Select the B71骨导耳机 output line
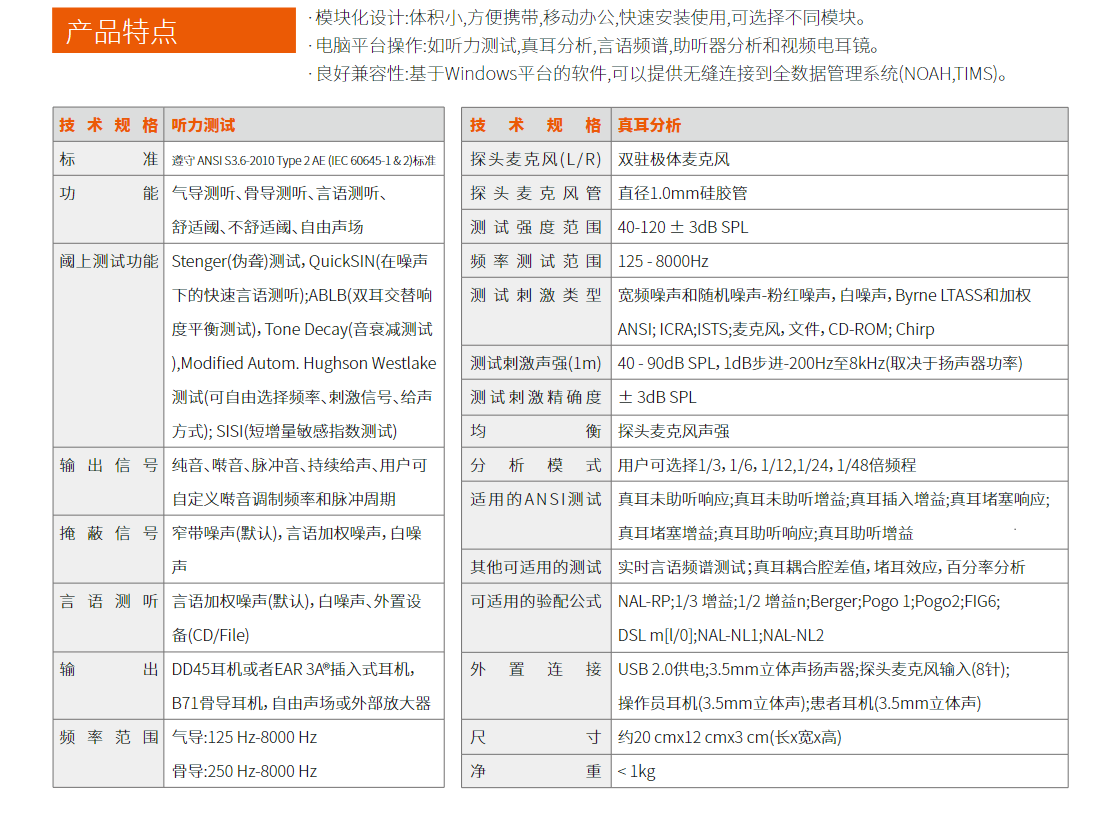The width and height of the screenshot is (1120, 817). pos(301,703)
